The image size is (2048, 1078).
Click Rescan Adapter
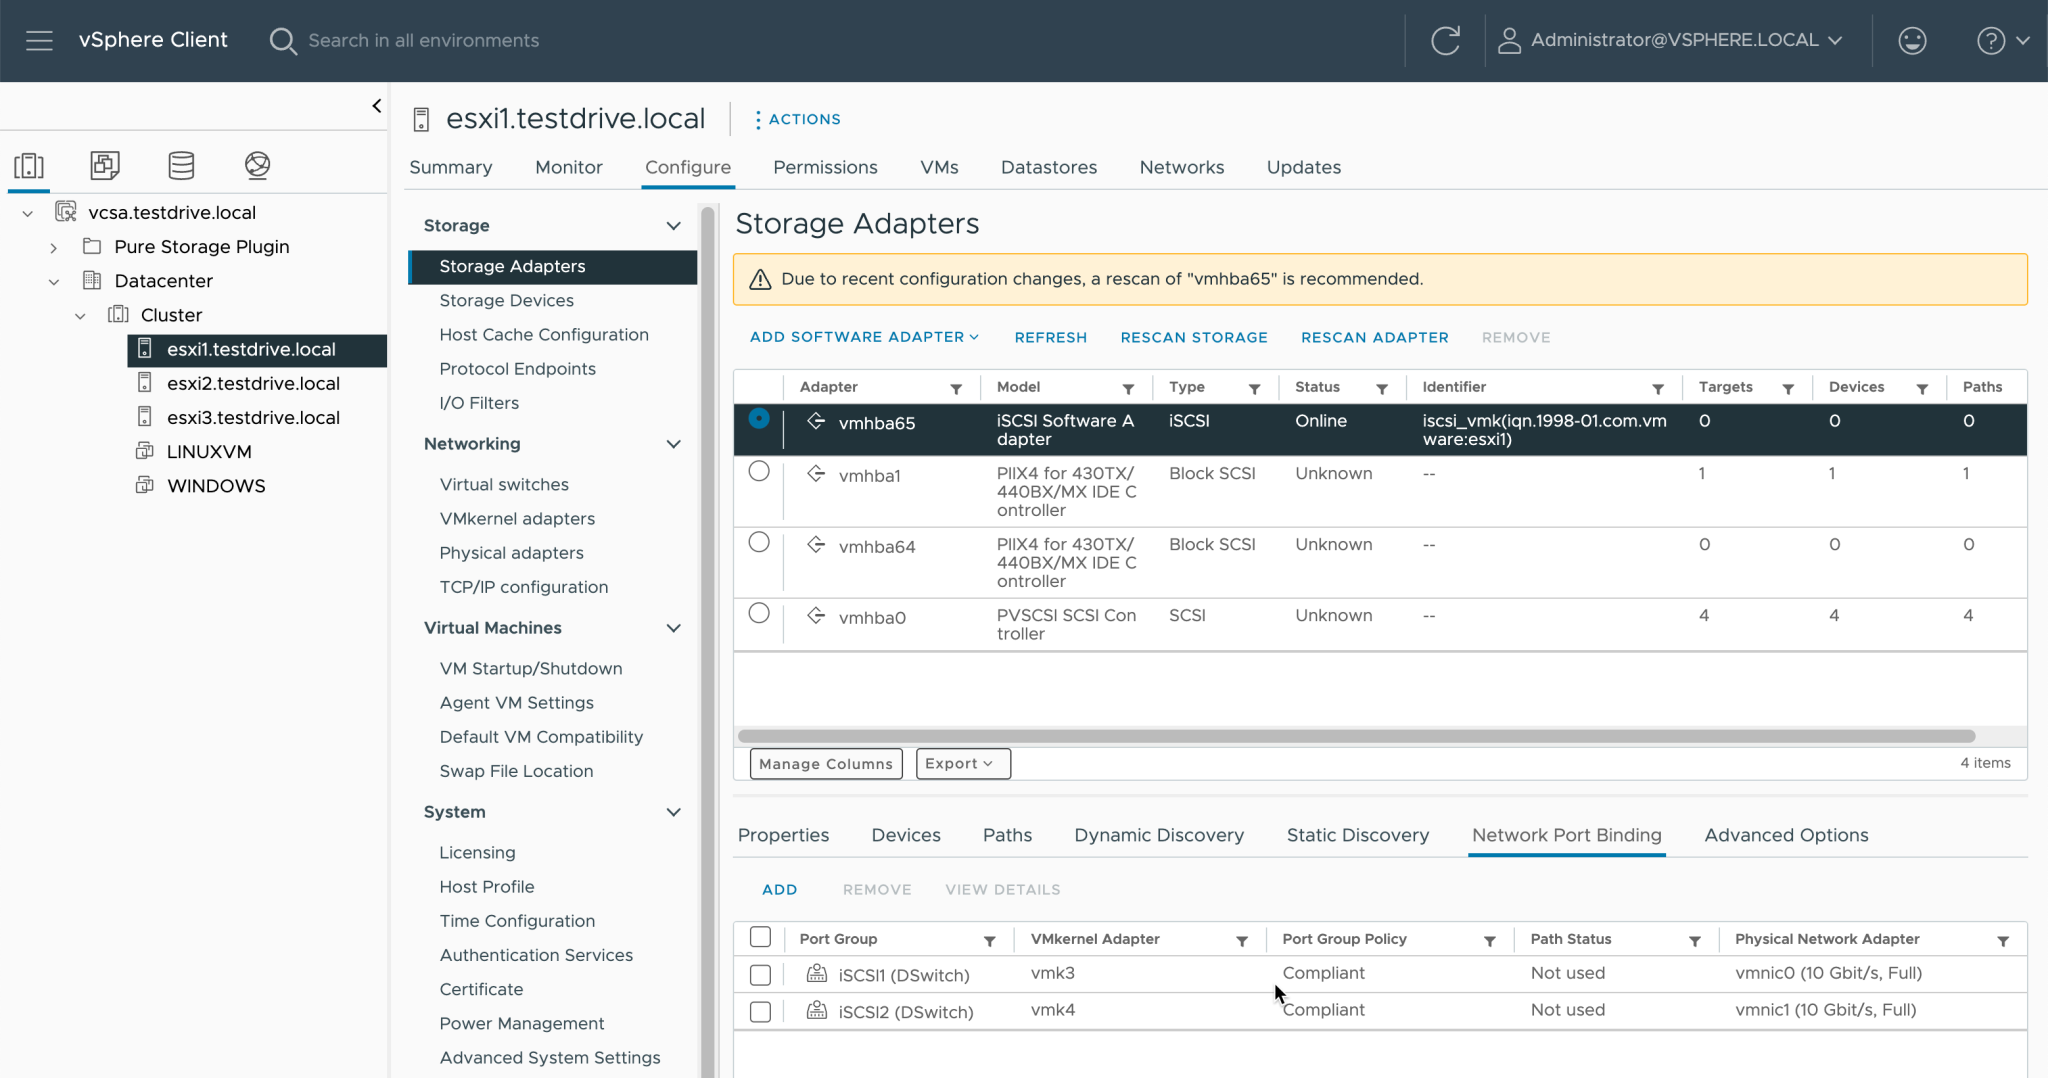(1374, 337)
